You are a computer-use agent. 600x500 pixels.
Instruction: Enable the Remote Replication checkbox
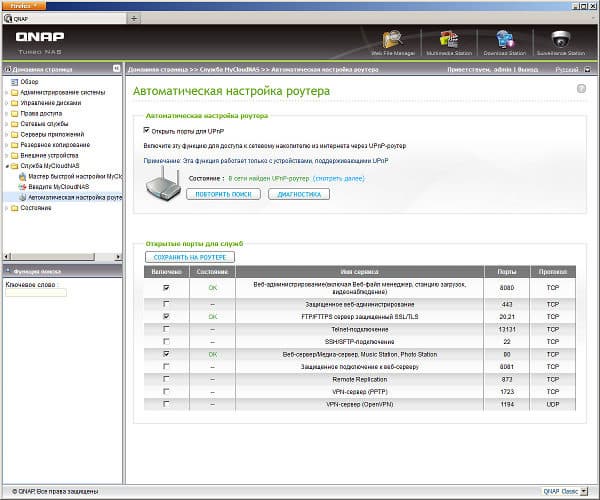[166, 379]
